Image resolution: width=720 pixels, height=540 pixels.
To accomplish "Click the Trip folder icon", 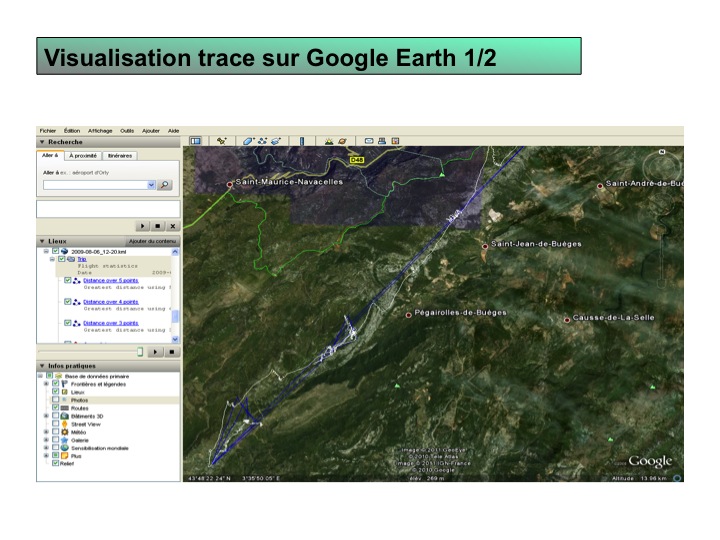I will point(71,259).
